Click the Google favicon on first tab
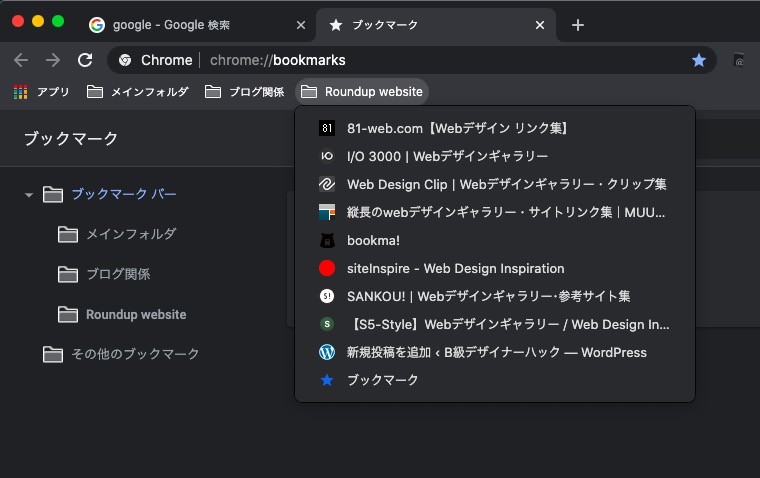Screen dimensions: 760x478 97,25
